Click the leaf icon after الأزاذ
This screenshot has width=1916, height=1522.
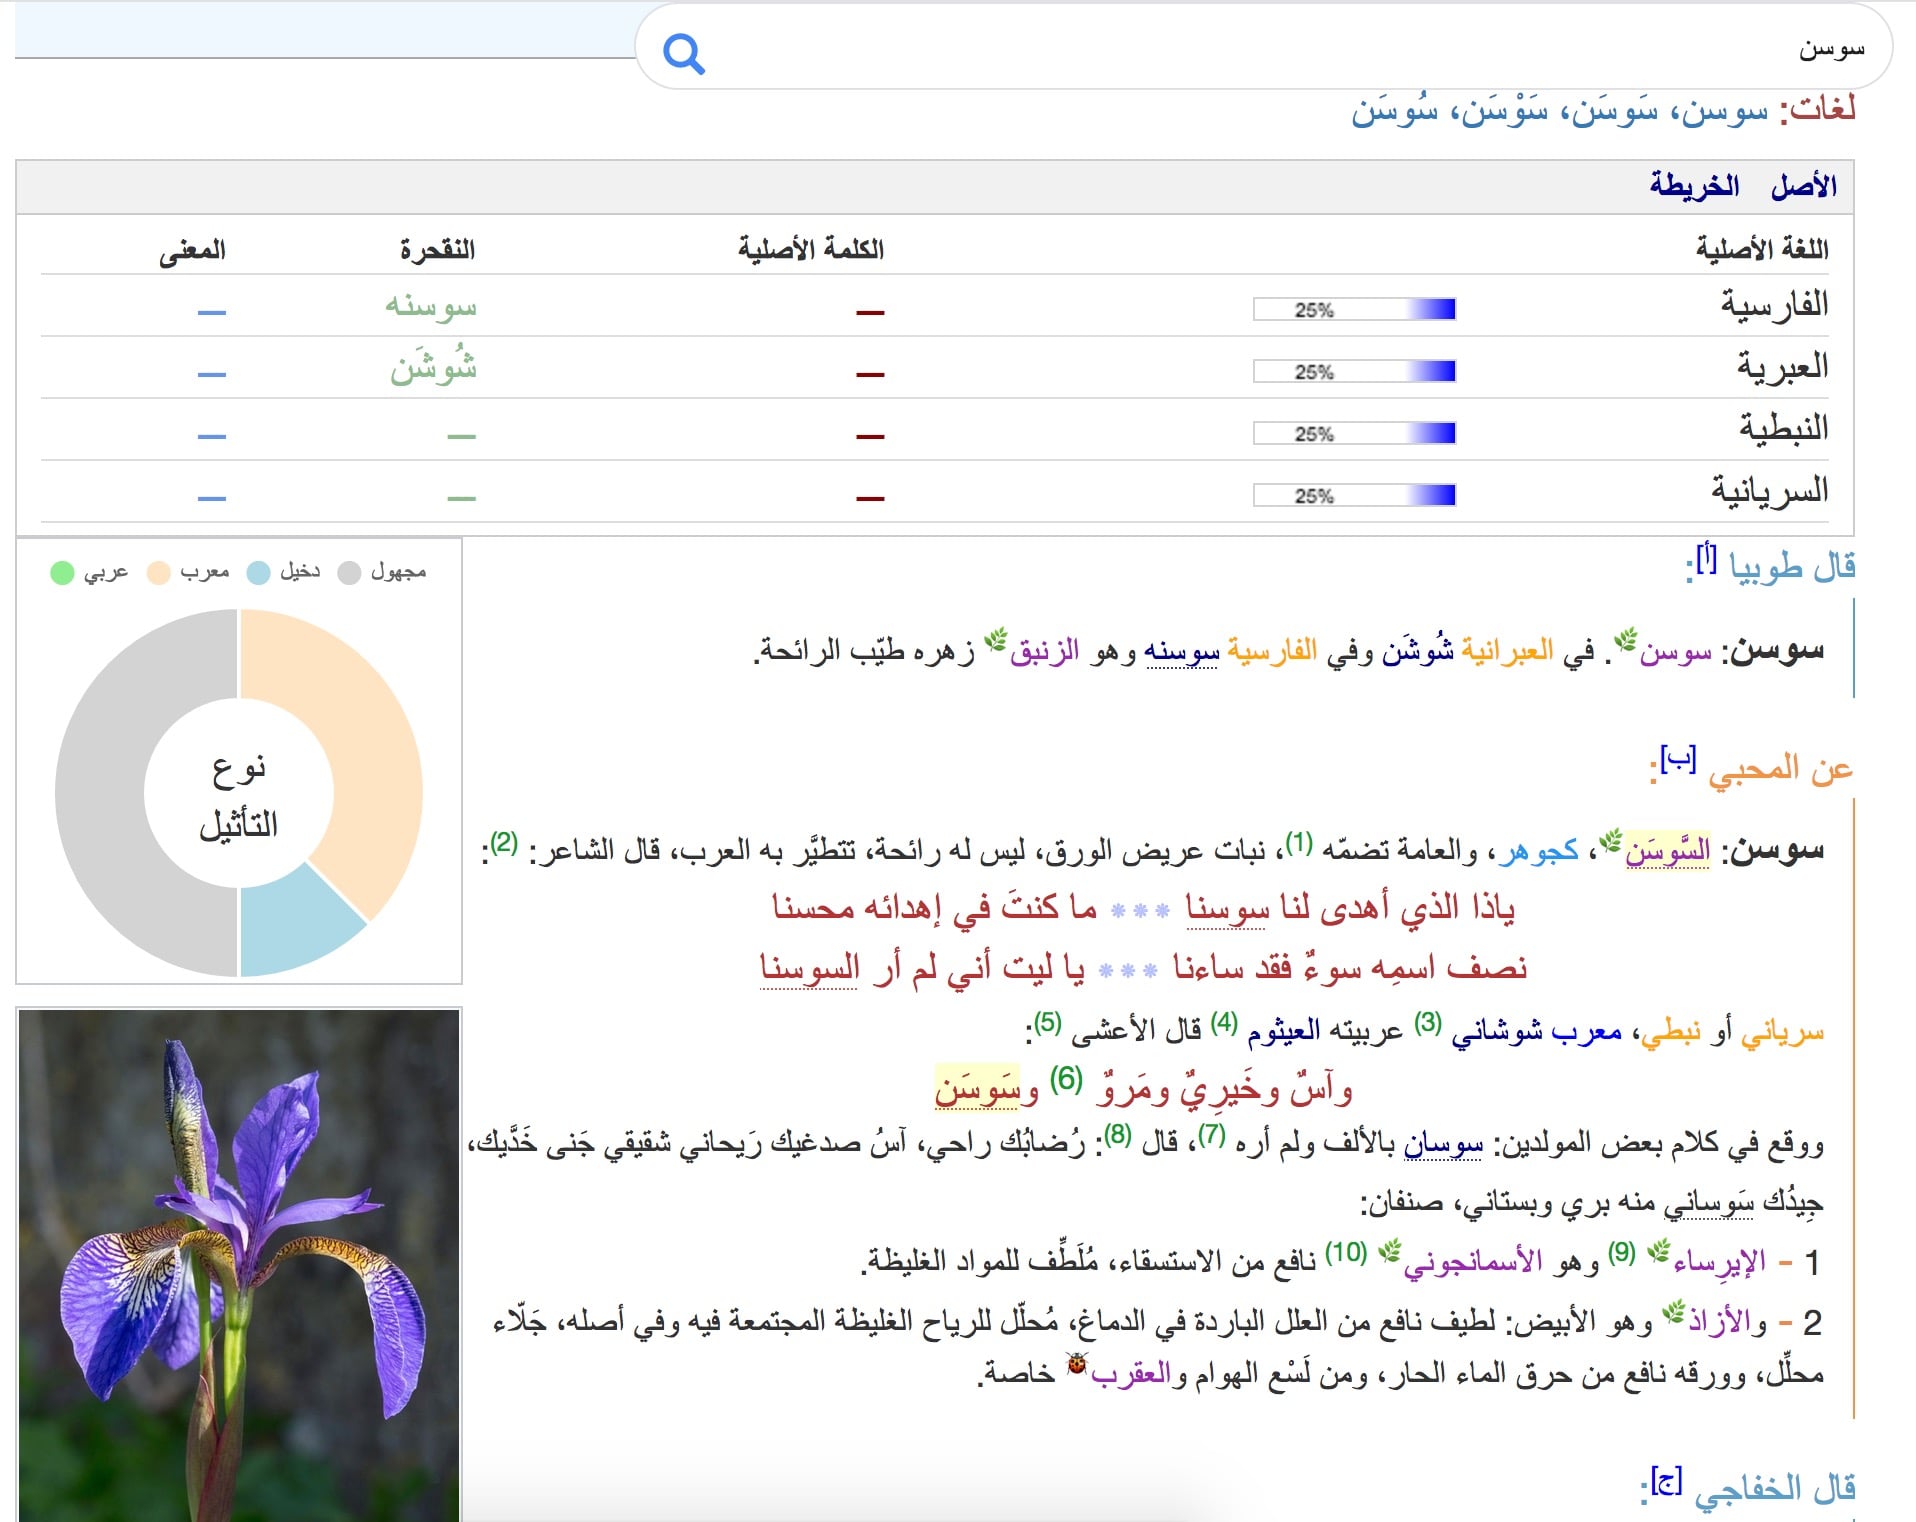[x=1673, y=1311]
